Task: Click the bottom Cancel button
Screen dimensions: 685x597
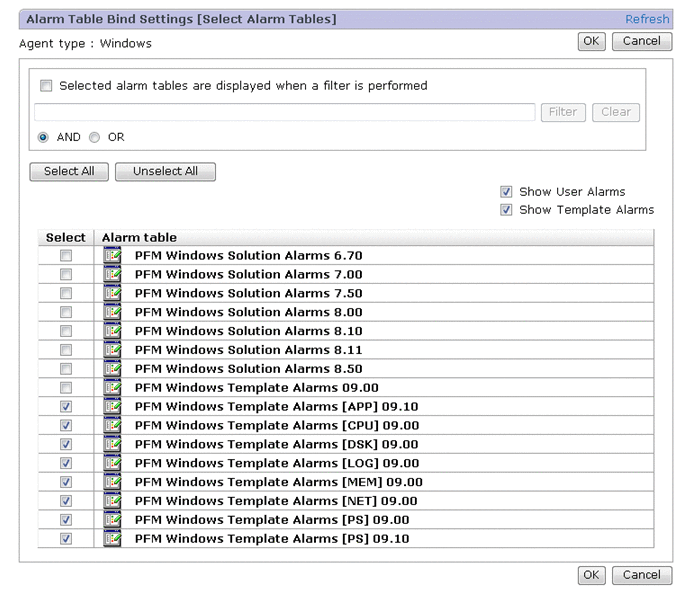Action: coord(641,575)
